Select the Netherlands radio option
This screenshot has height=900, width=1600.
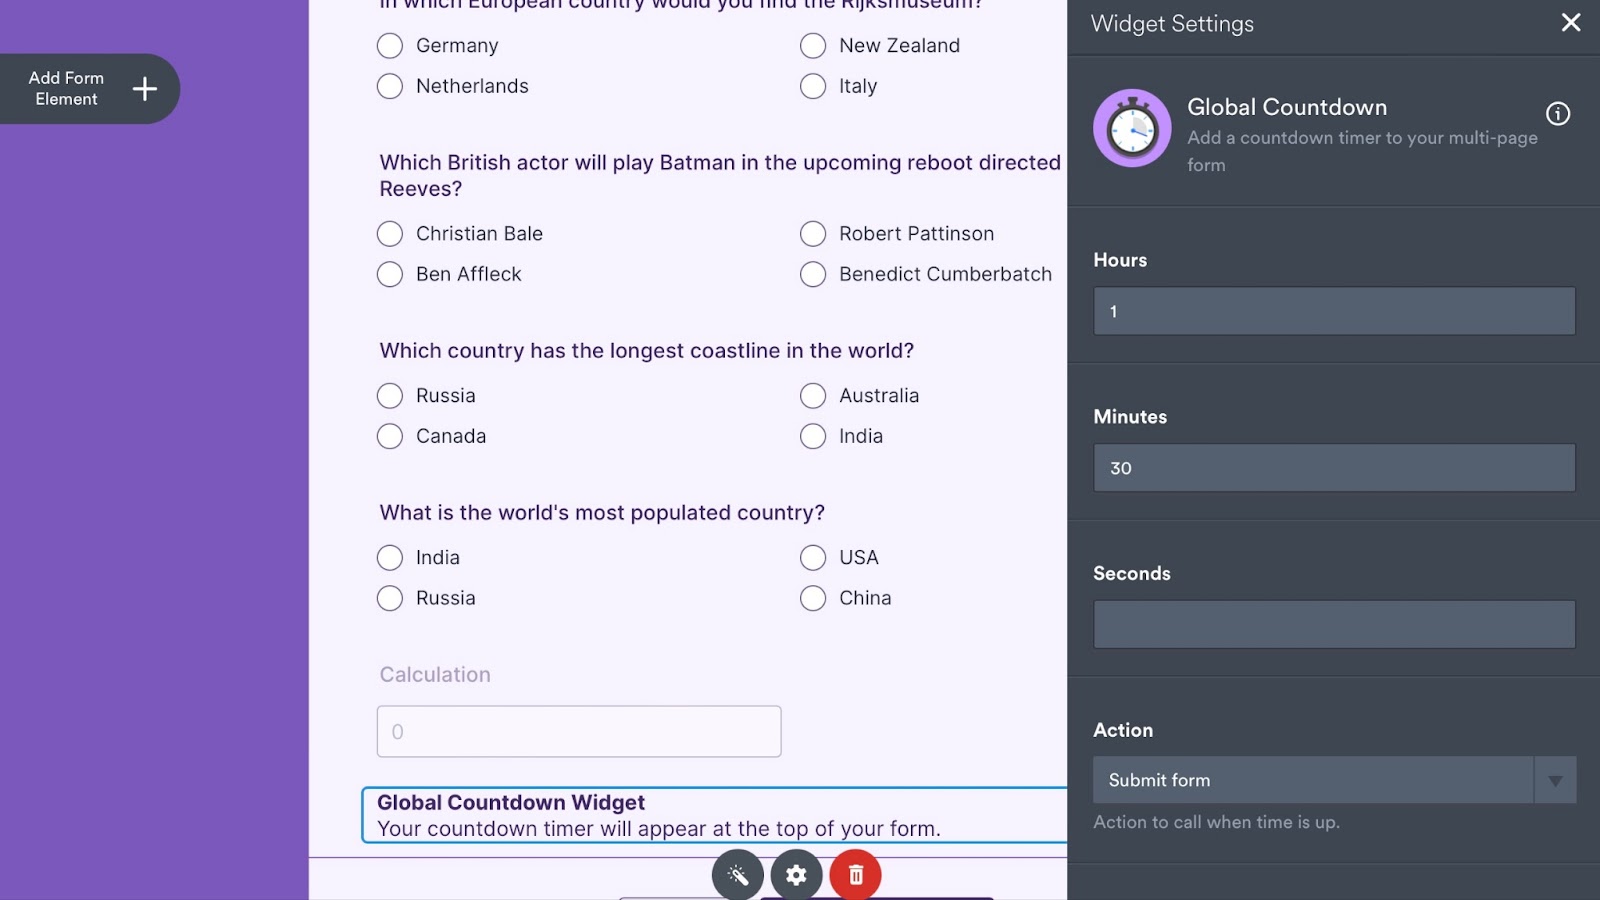(x=390, y=87)
